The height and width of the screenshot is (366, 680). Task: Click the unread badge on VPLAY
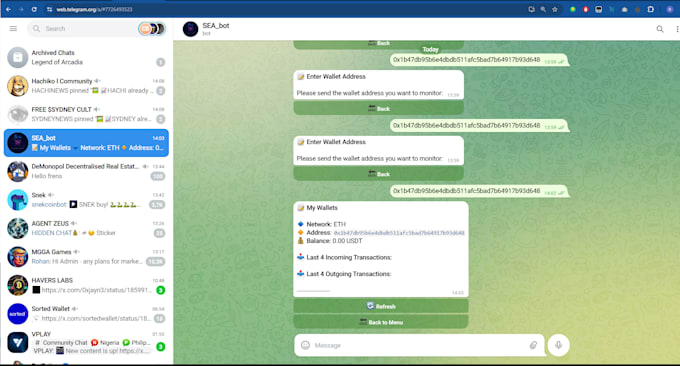click(x=160, y=346)
